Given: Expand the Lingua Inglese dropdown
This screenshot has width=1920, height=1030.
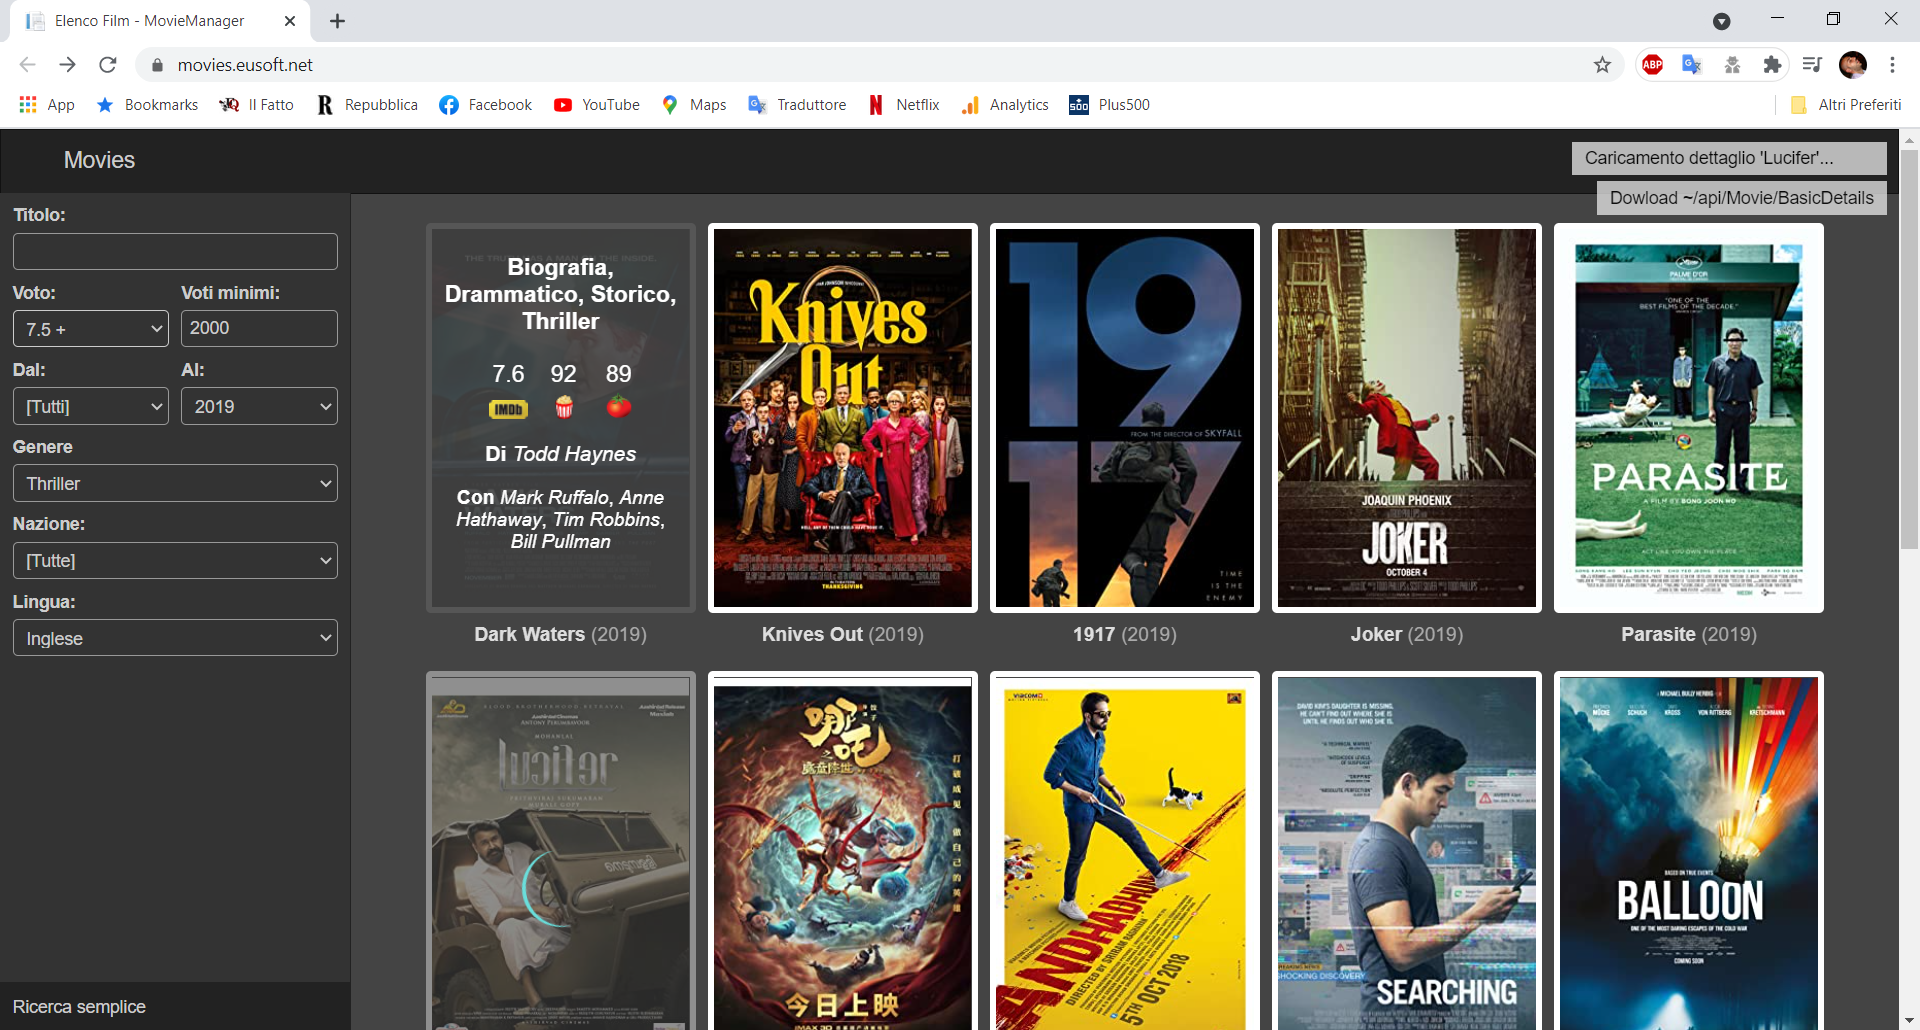Looking at the screenshot, I should click(175, 638).
